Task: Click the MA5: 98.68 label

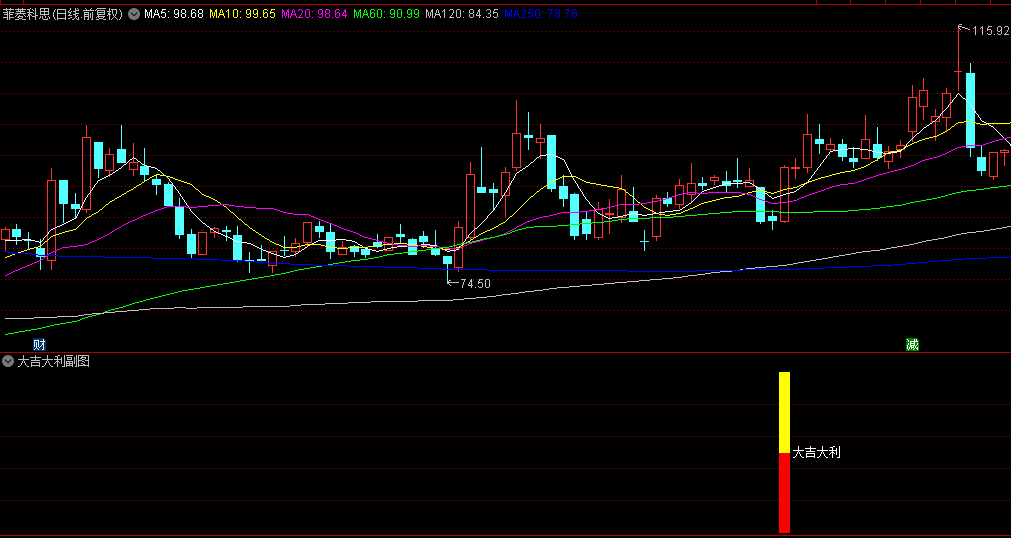Action: pyautogui.click(x=174, y=14)
